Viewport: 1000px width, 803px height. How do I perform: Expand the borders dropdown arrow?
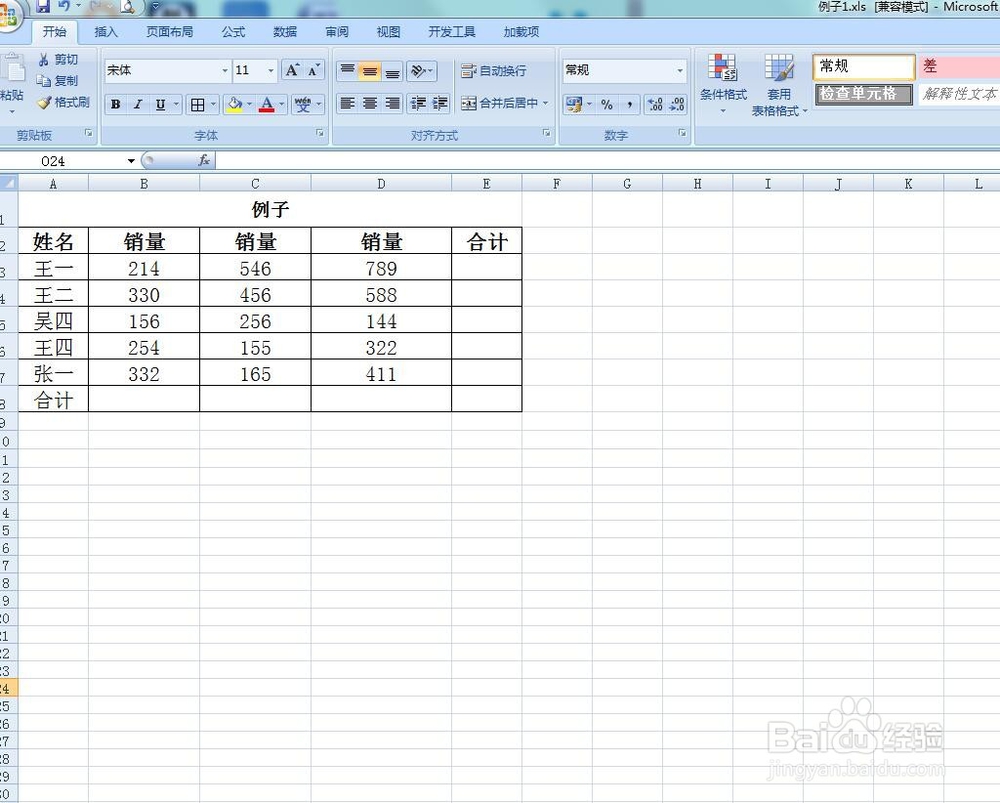213,105
